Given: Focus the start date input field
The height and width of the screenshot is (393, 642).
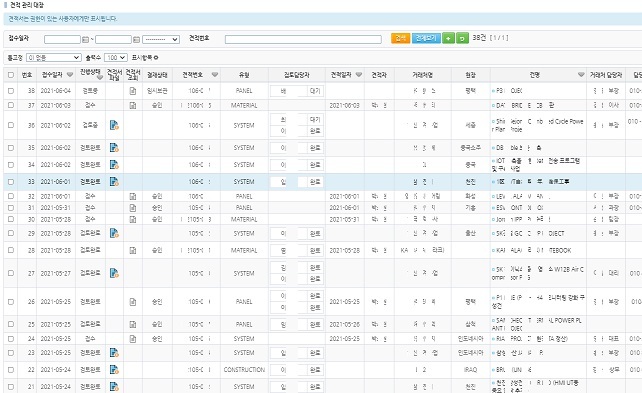Looking at the screenshot, I should click(62, 39).
